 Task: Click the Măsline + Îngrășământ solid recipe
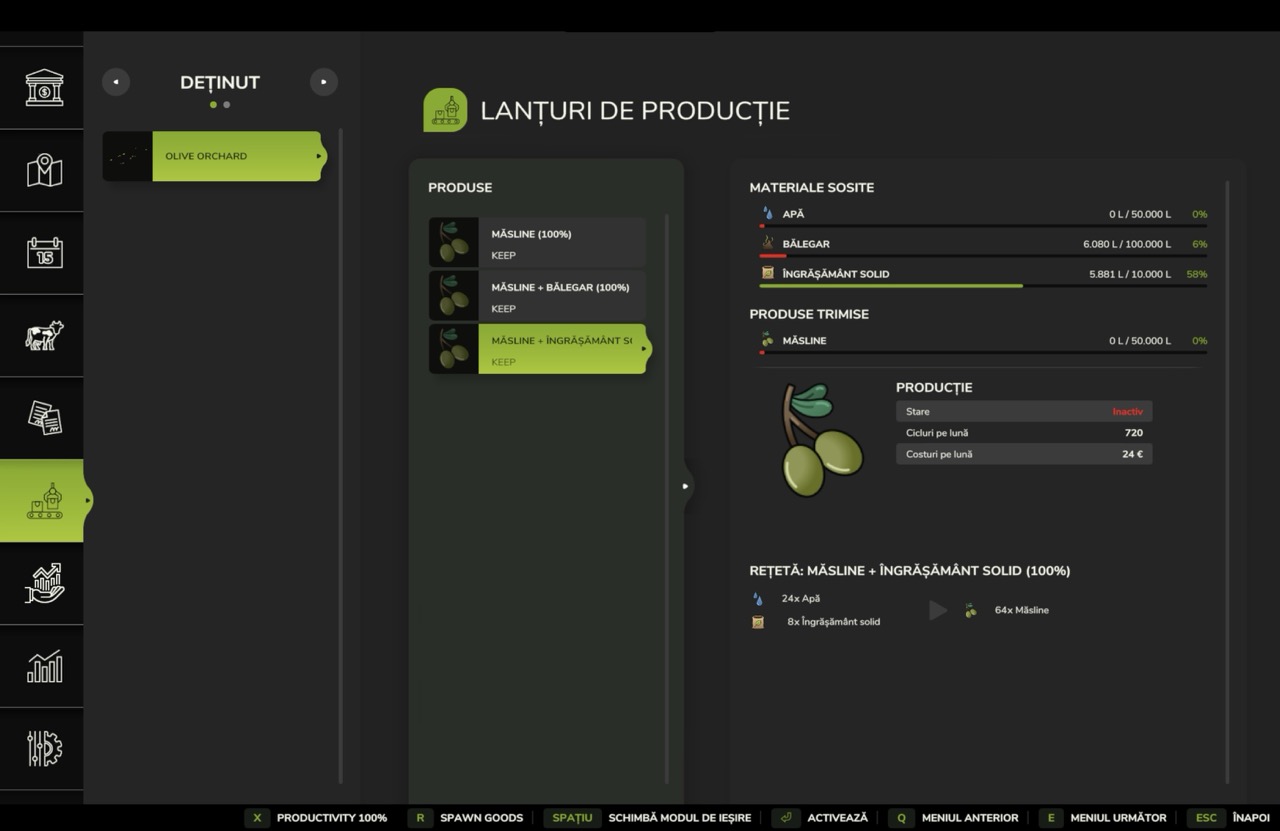click(540, 350)
